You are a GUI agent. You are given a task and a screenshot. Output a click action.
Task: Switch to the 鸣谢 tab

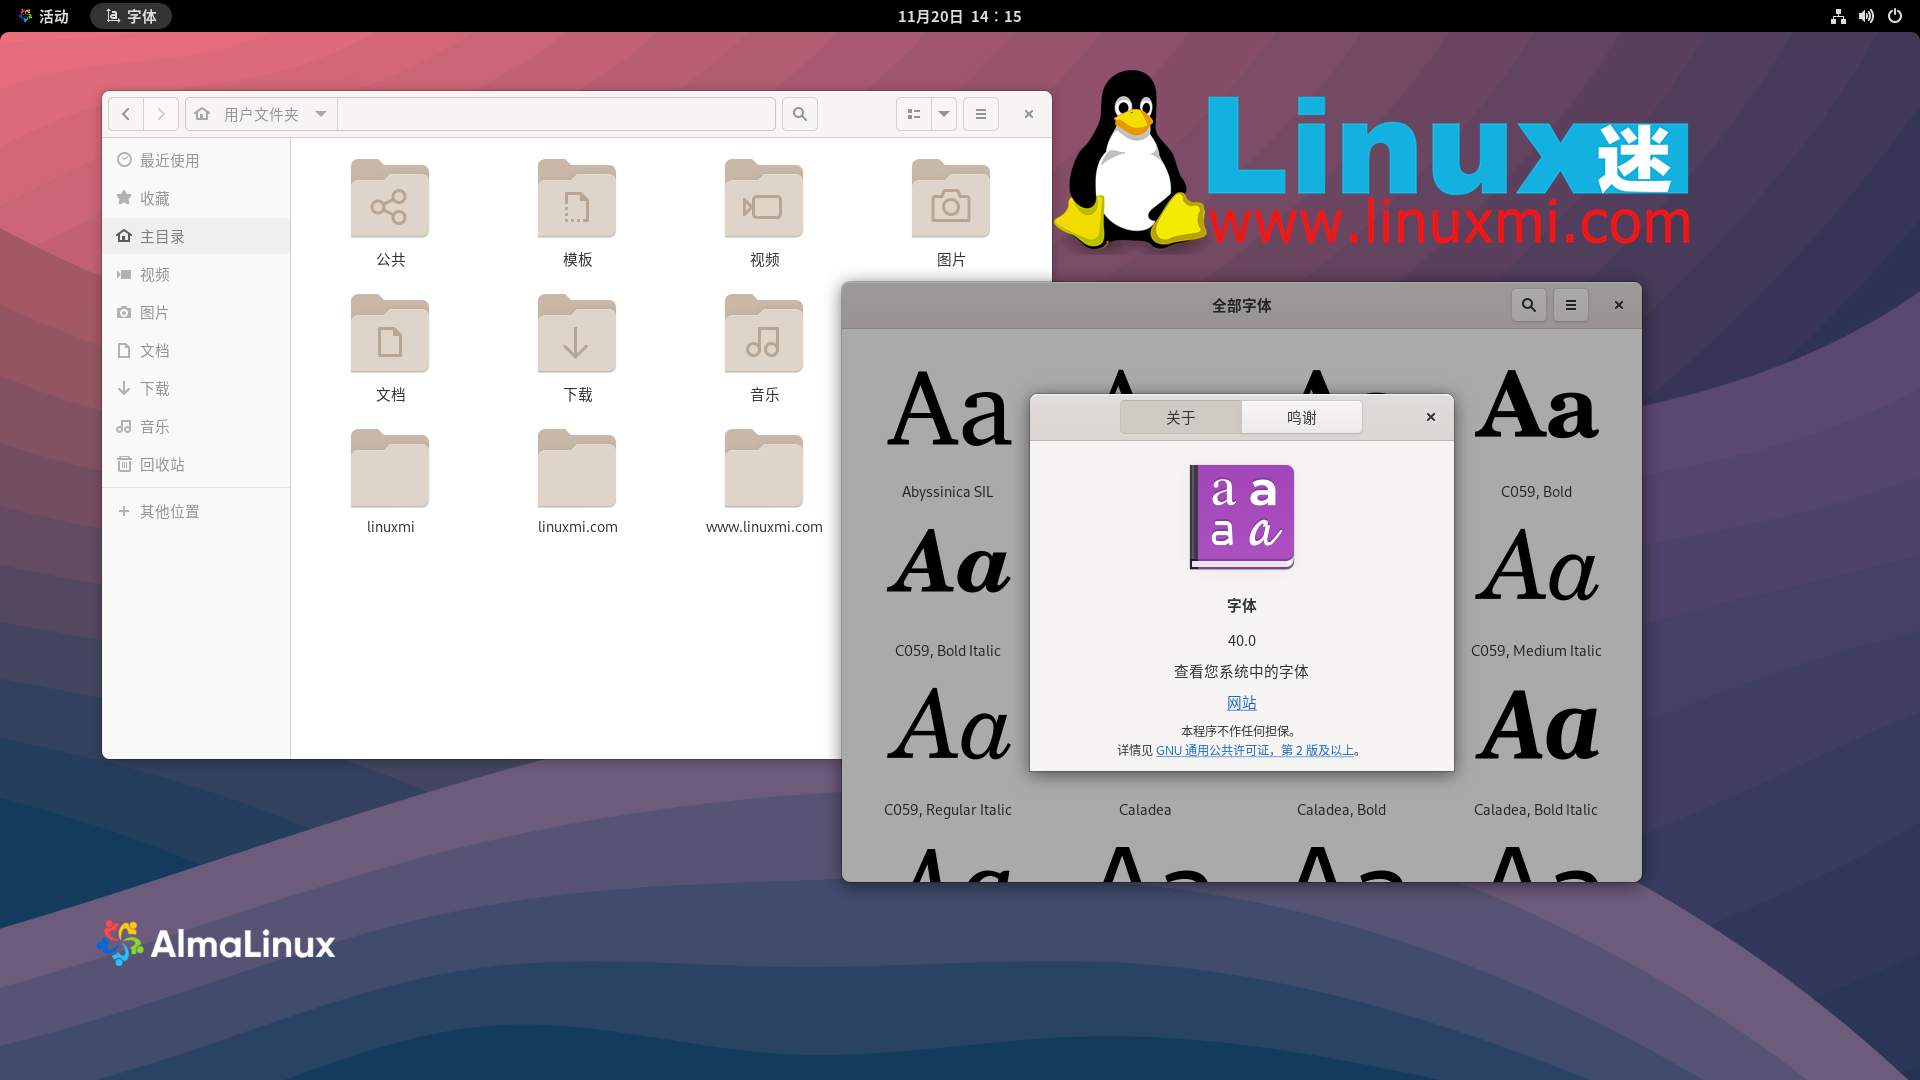pos(1302,417)
